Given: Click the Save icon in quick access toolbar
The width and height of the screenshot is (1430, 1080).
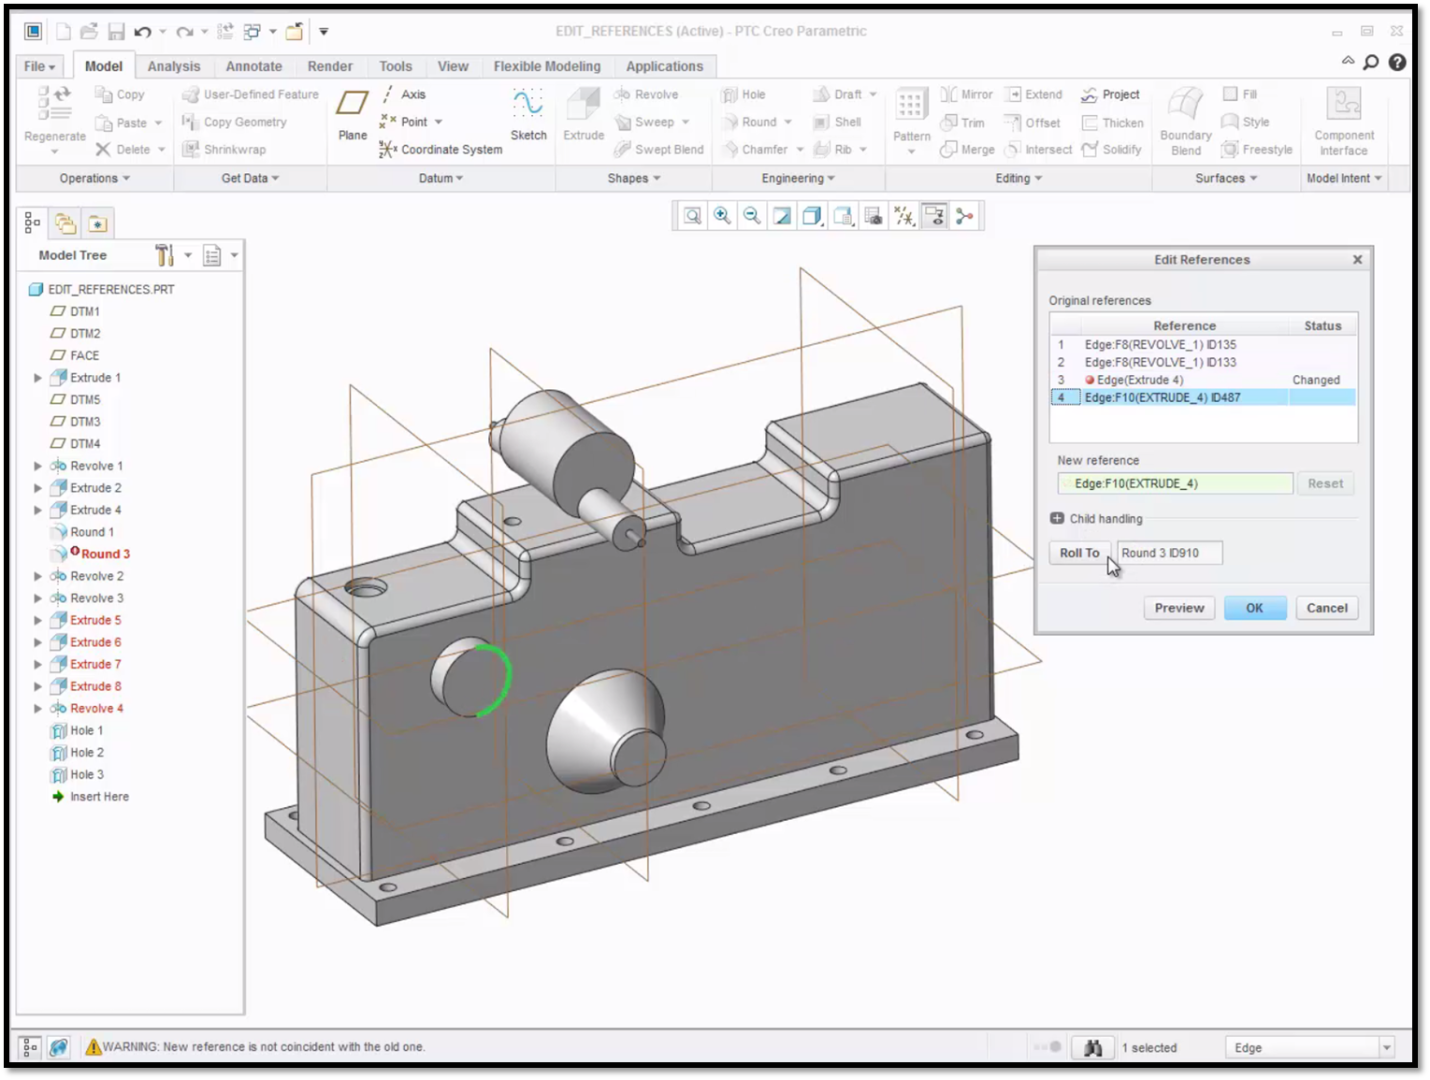Looking at the screenshot, I should [x=116, y=32].
